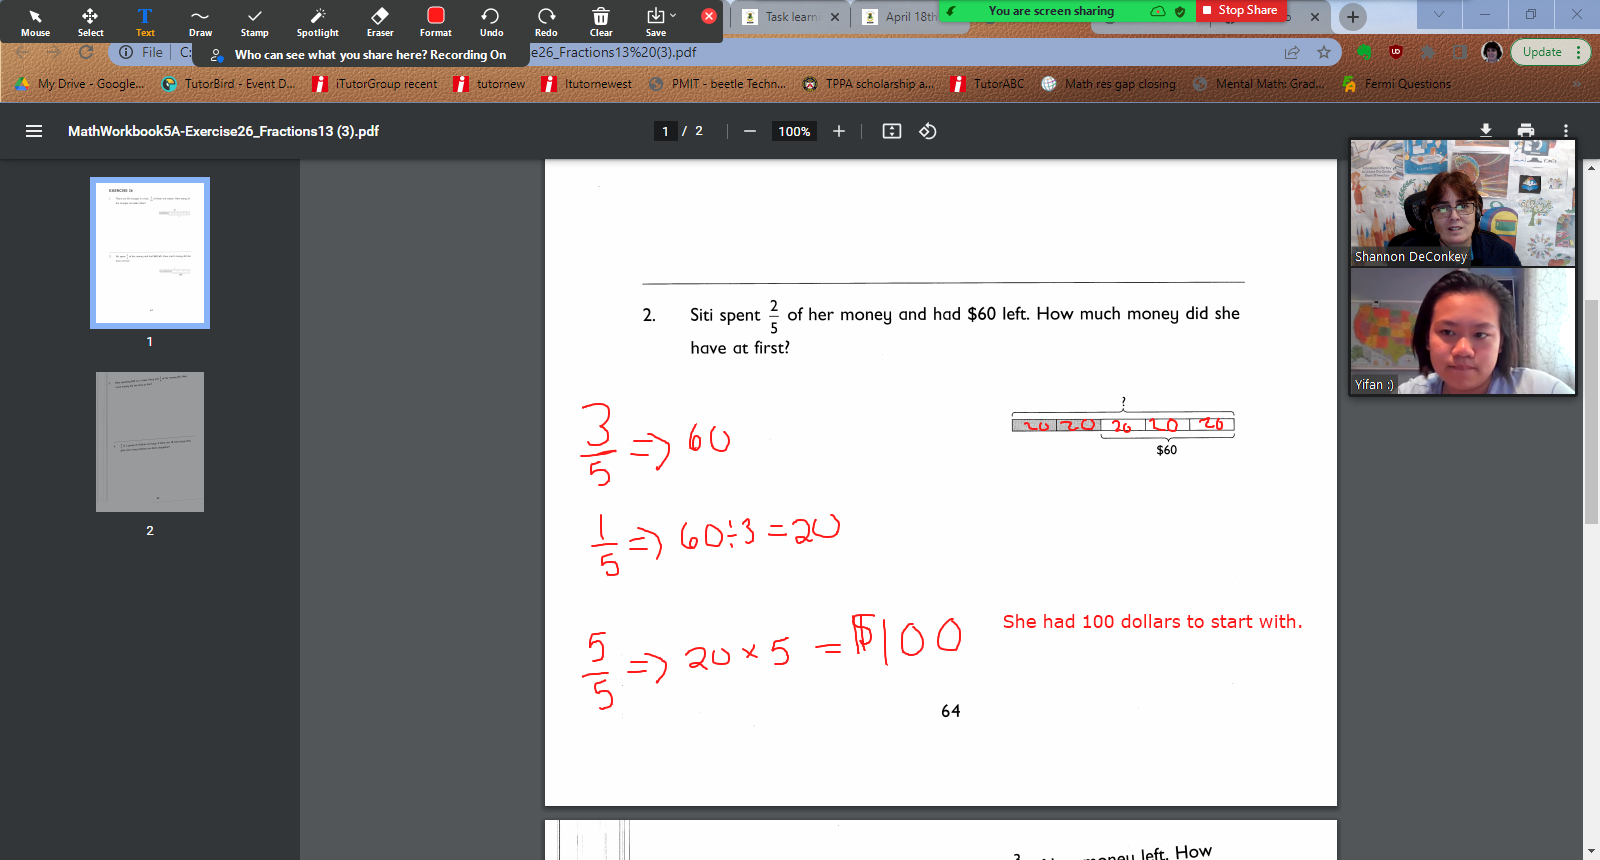Image resolution: width=1600 pixels, height=860 pixels.
Task: Open Math res gap closing bookmark
Action: pyautogui.click(x=1109, y=84)
